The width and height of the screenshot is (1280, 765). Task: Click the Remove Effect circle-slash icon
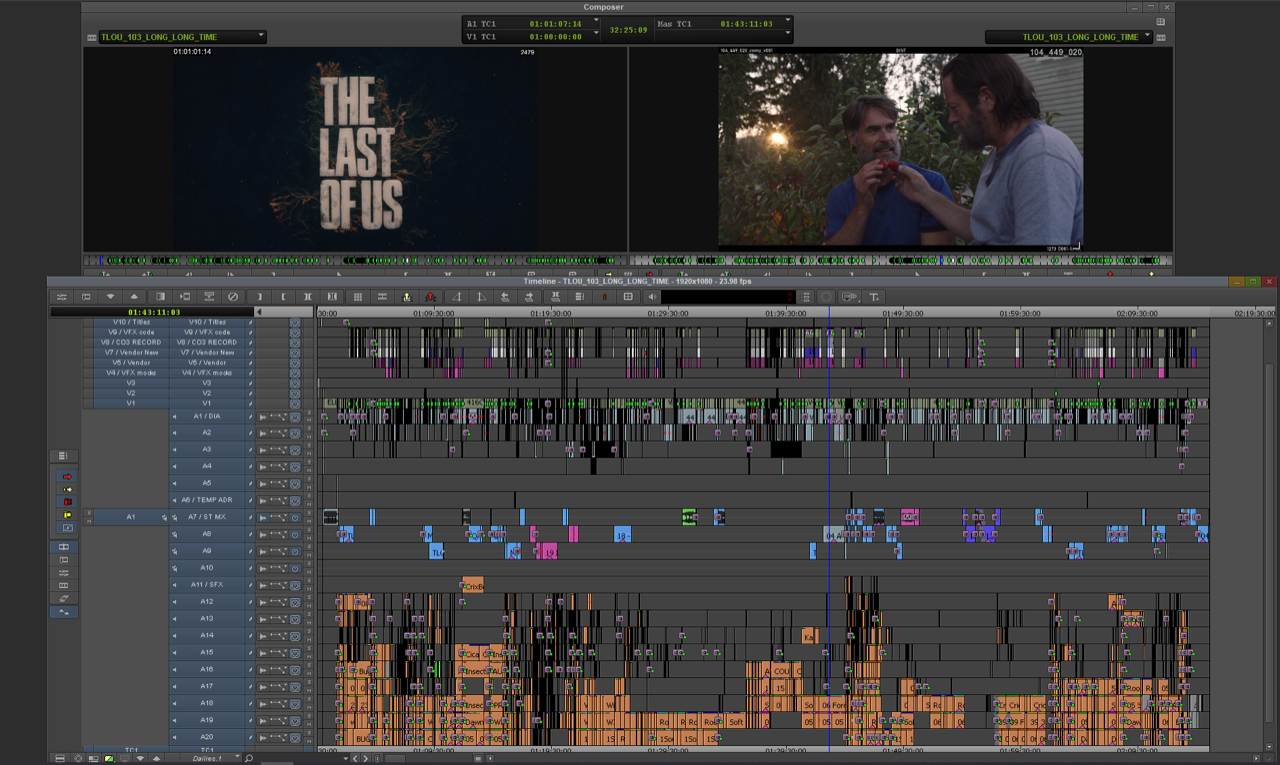(234, 297)
